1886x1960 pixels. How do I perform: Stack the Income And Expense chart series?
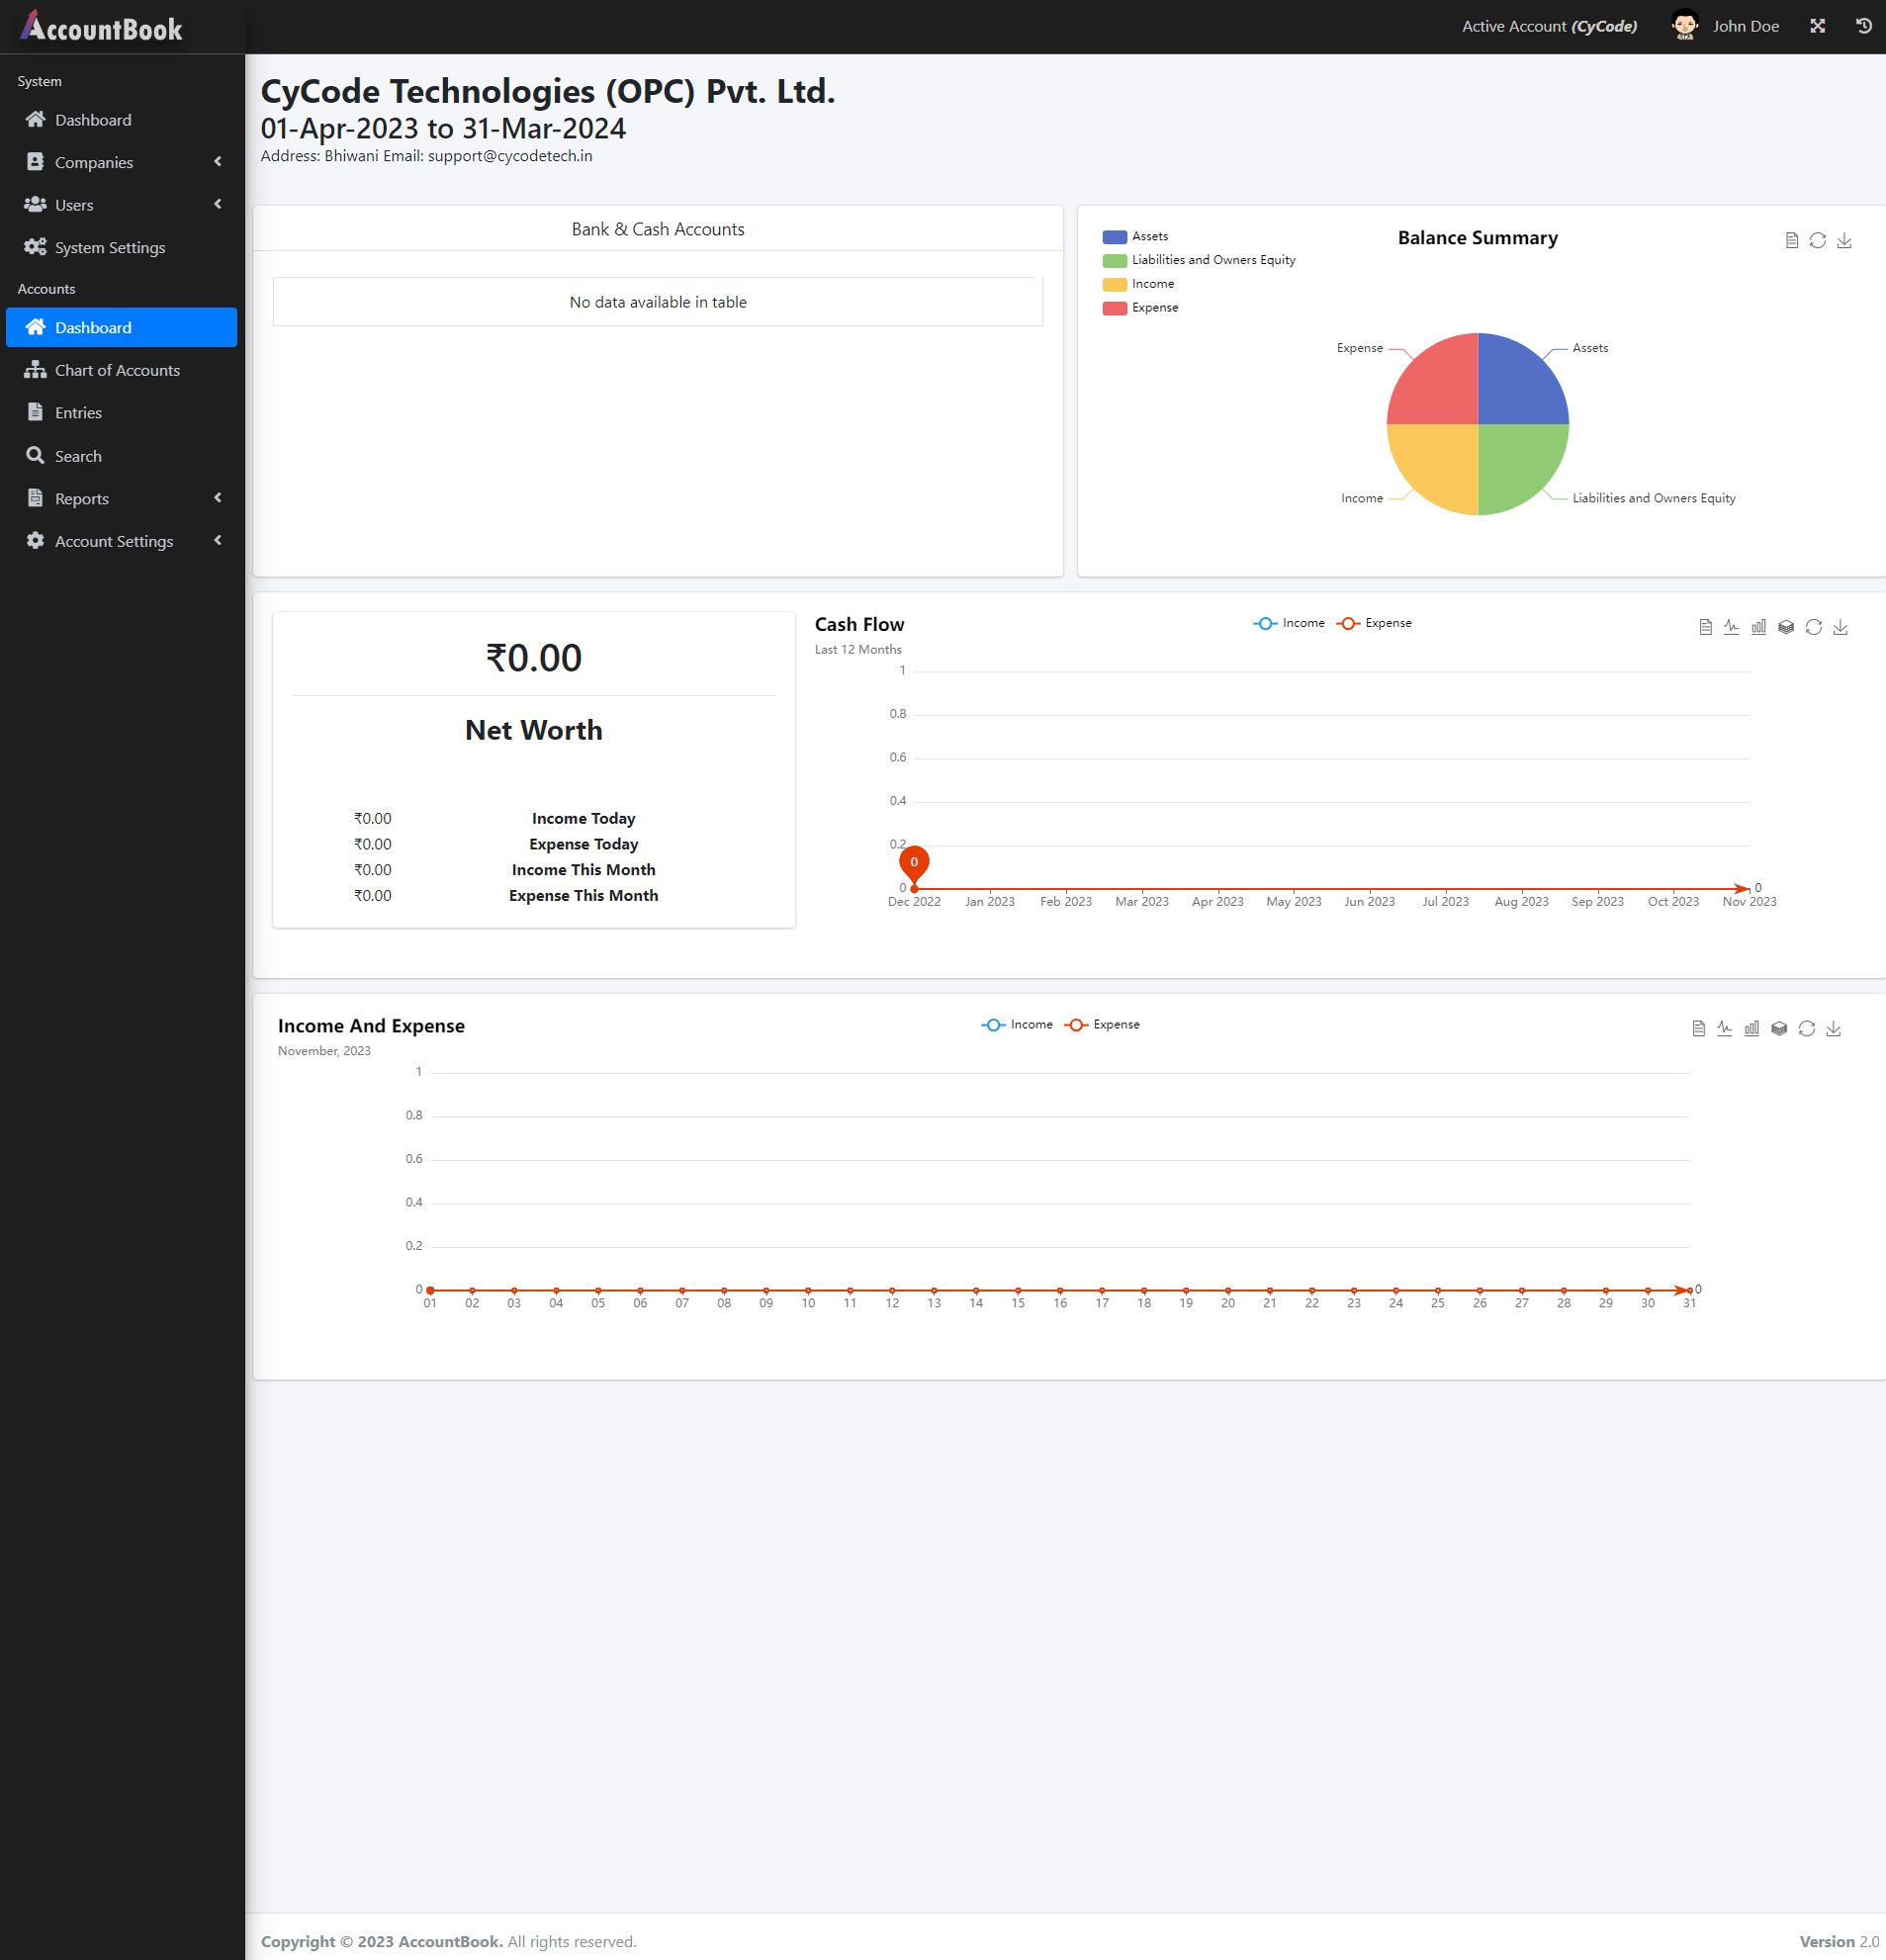pos(1779,1028)
